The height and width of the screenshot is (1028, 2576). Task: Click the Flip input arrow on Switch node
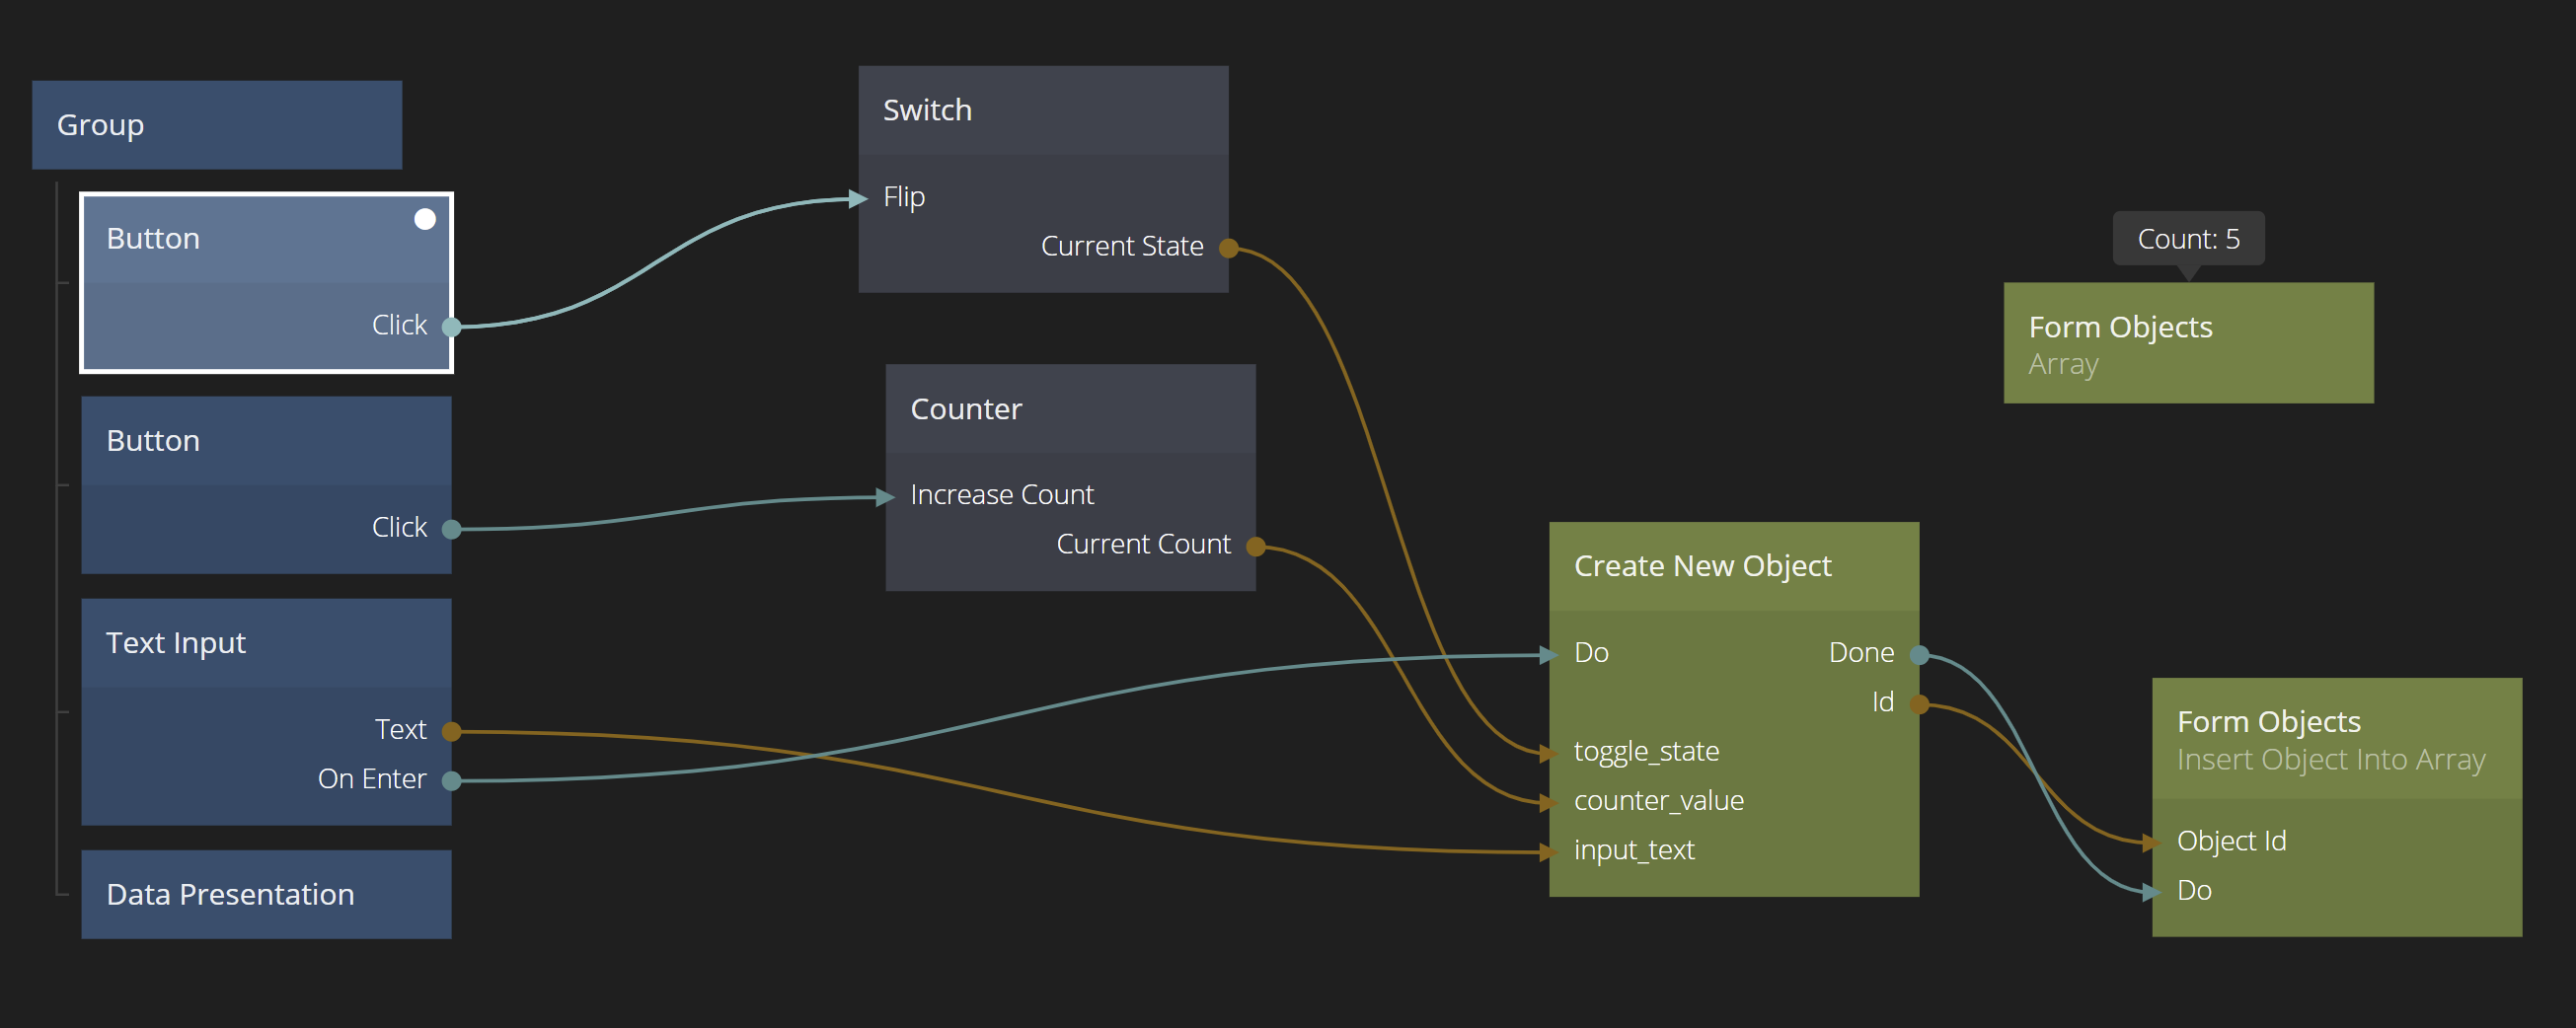[859, 198]
